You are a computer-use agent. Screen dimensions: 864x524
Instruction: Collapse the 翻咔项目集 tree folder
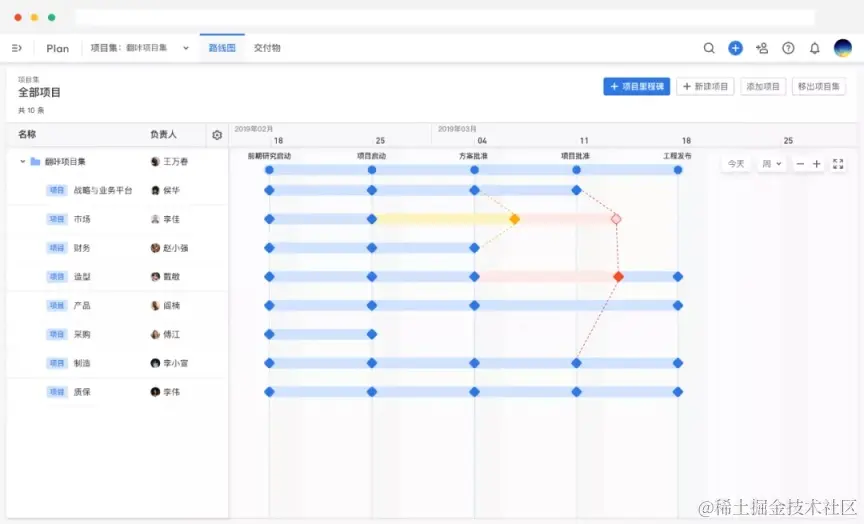pos(23,161)
